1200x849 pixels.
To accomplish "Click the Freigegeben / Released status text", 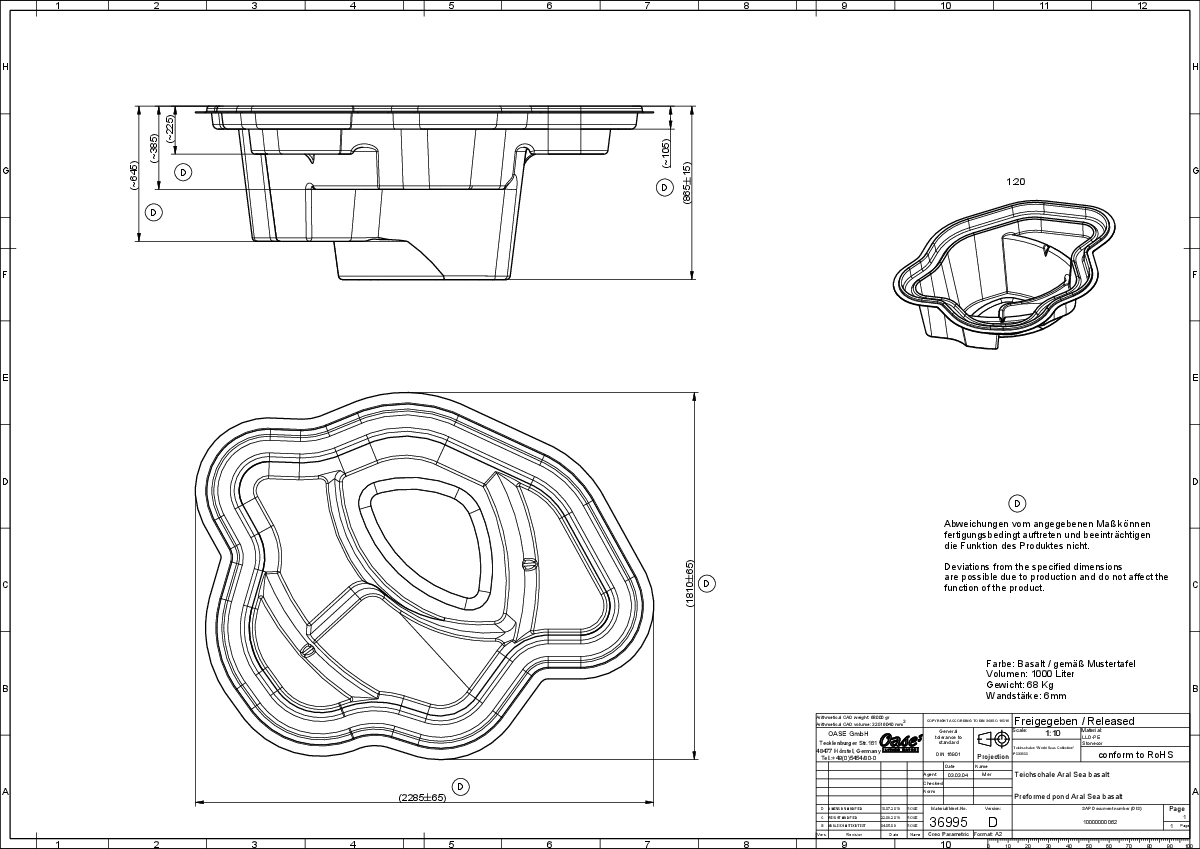I will pyautogui.click(x=1074, y=721).
